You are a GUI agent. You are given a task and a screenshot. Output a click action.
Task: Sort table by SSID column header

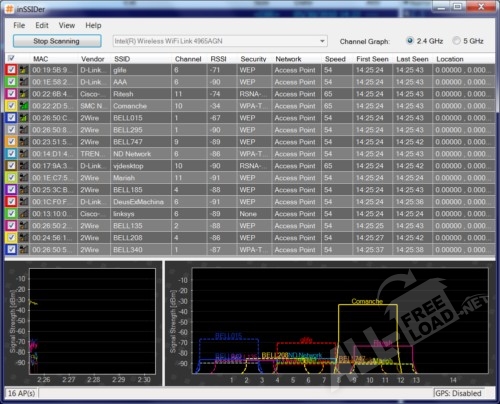122,59
